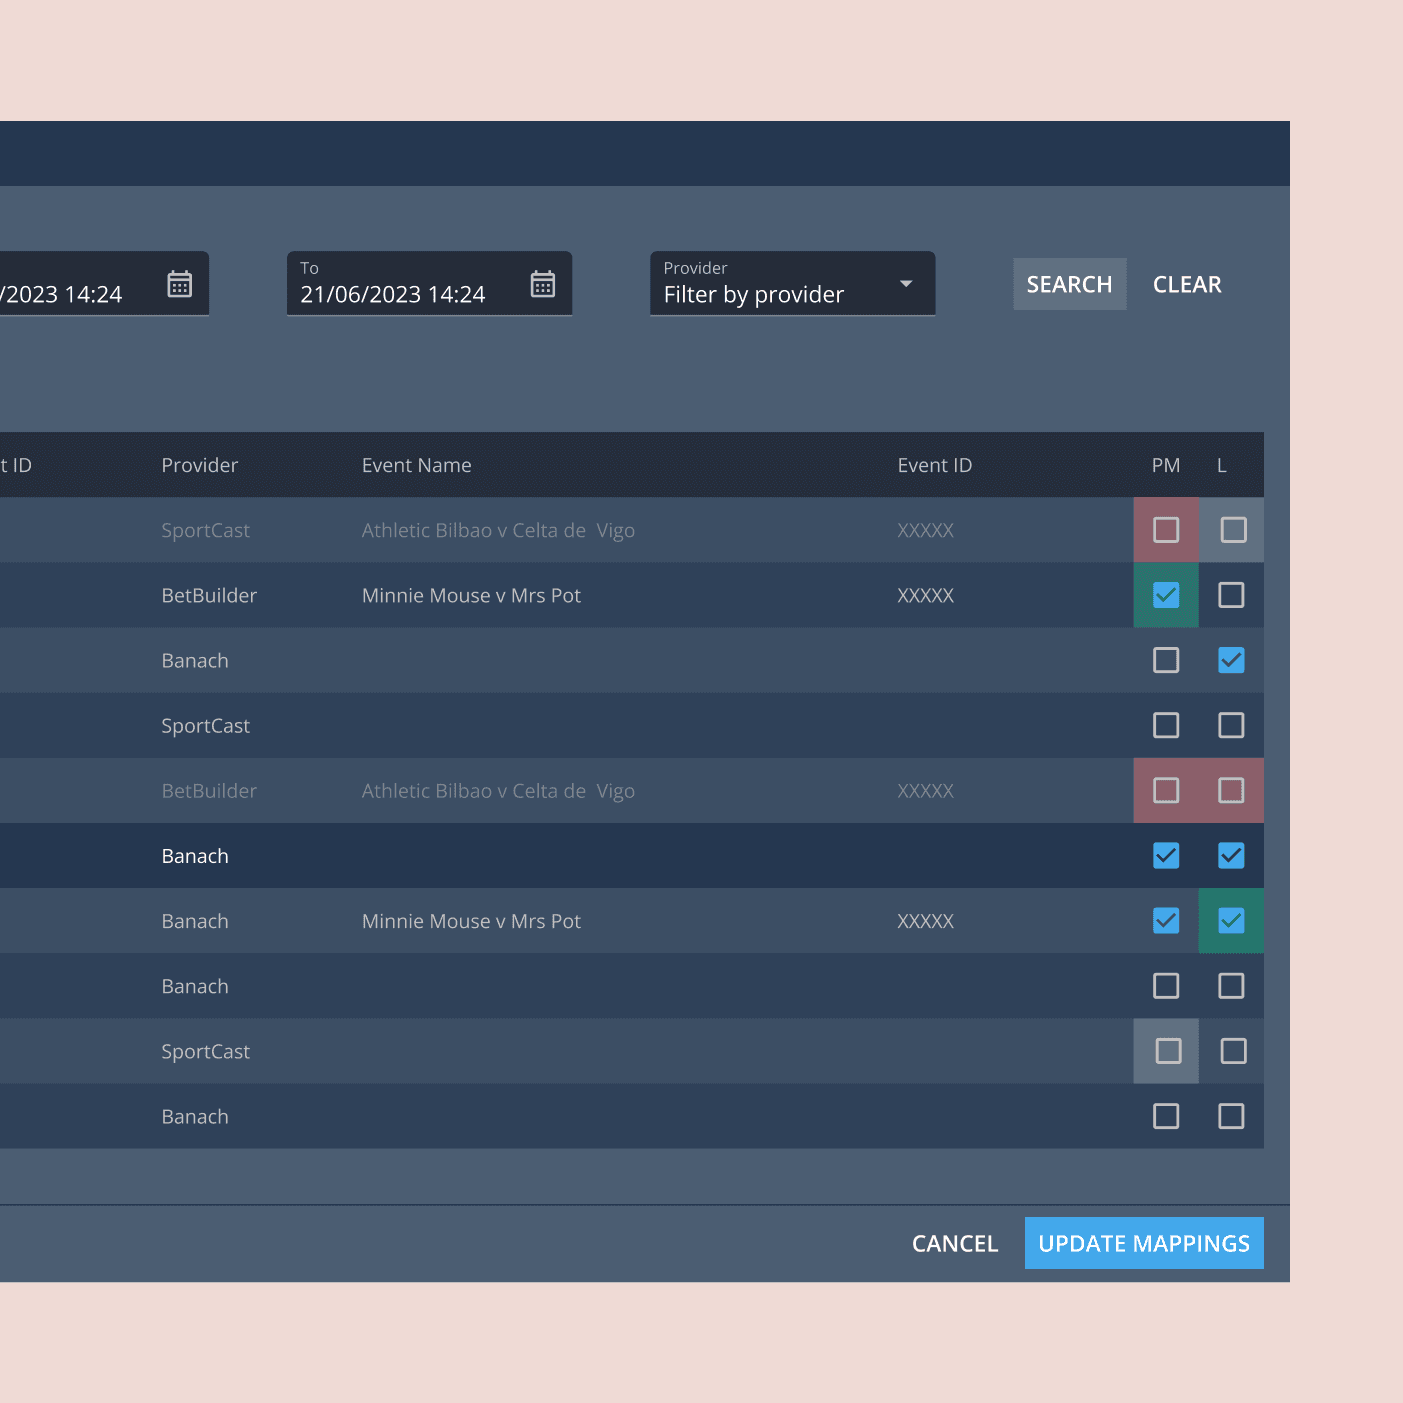The height and width of the screenshot is (1403, 1403).
Task: Click the Banach provider name in highlighted row
Action: pos(195,856)
